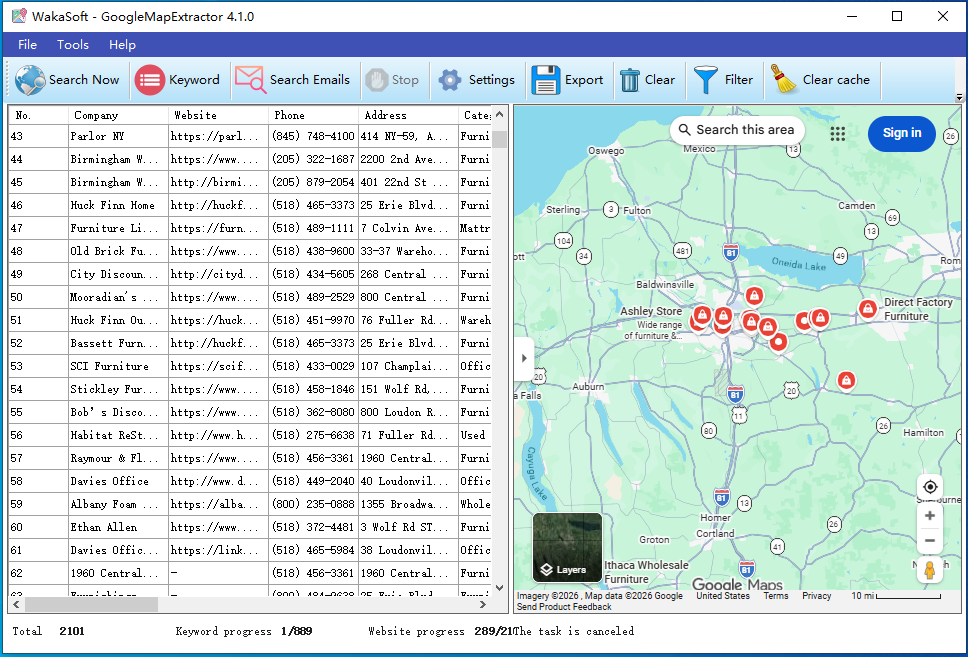Show your location on the map

pyautogui.click(x=930, y=487)
